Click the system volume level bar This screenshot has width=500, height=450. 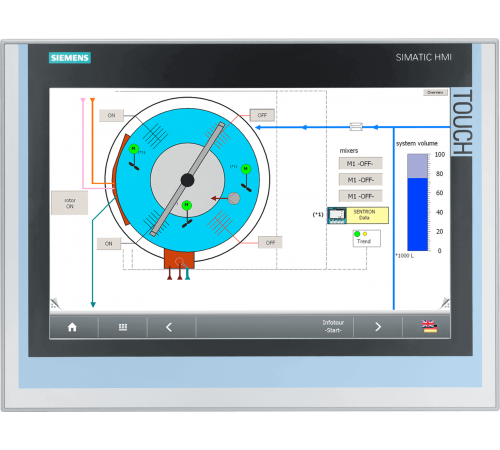tap(418, 202)
